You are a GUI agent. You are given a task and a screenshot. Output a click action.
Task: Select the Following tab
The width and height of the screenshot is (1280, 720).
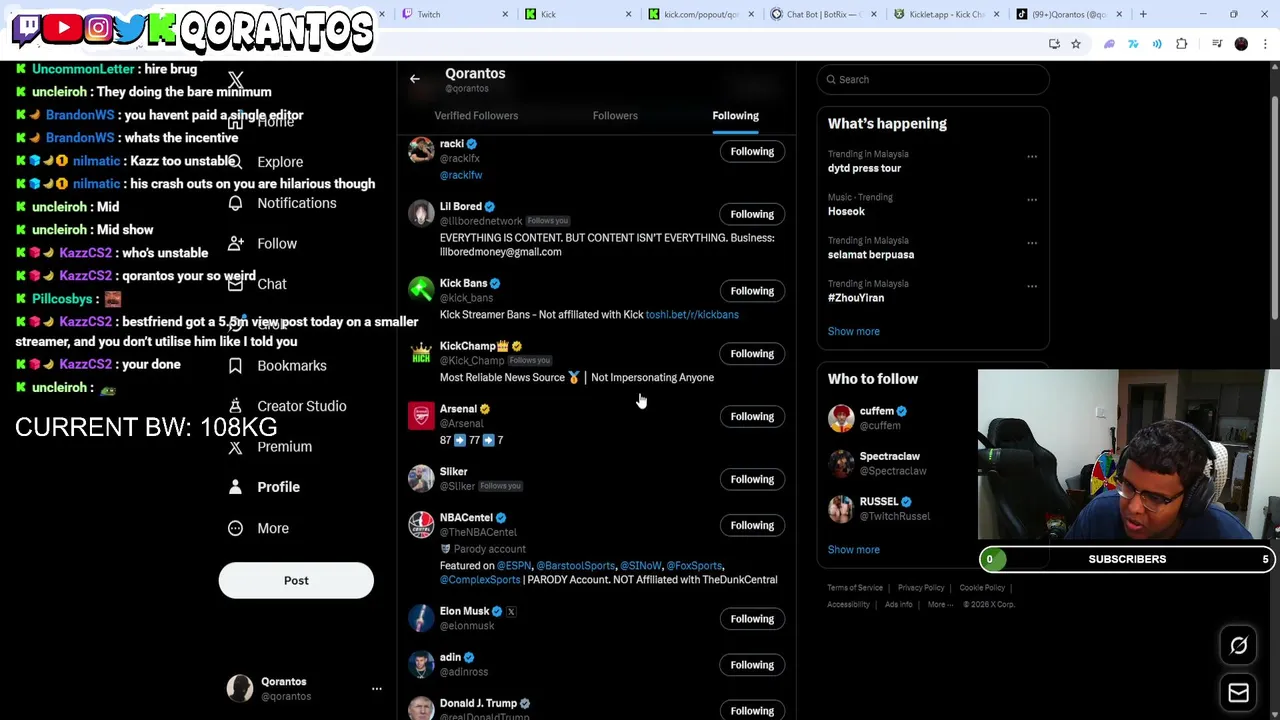(x=735, y=116)
